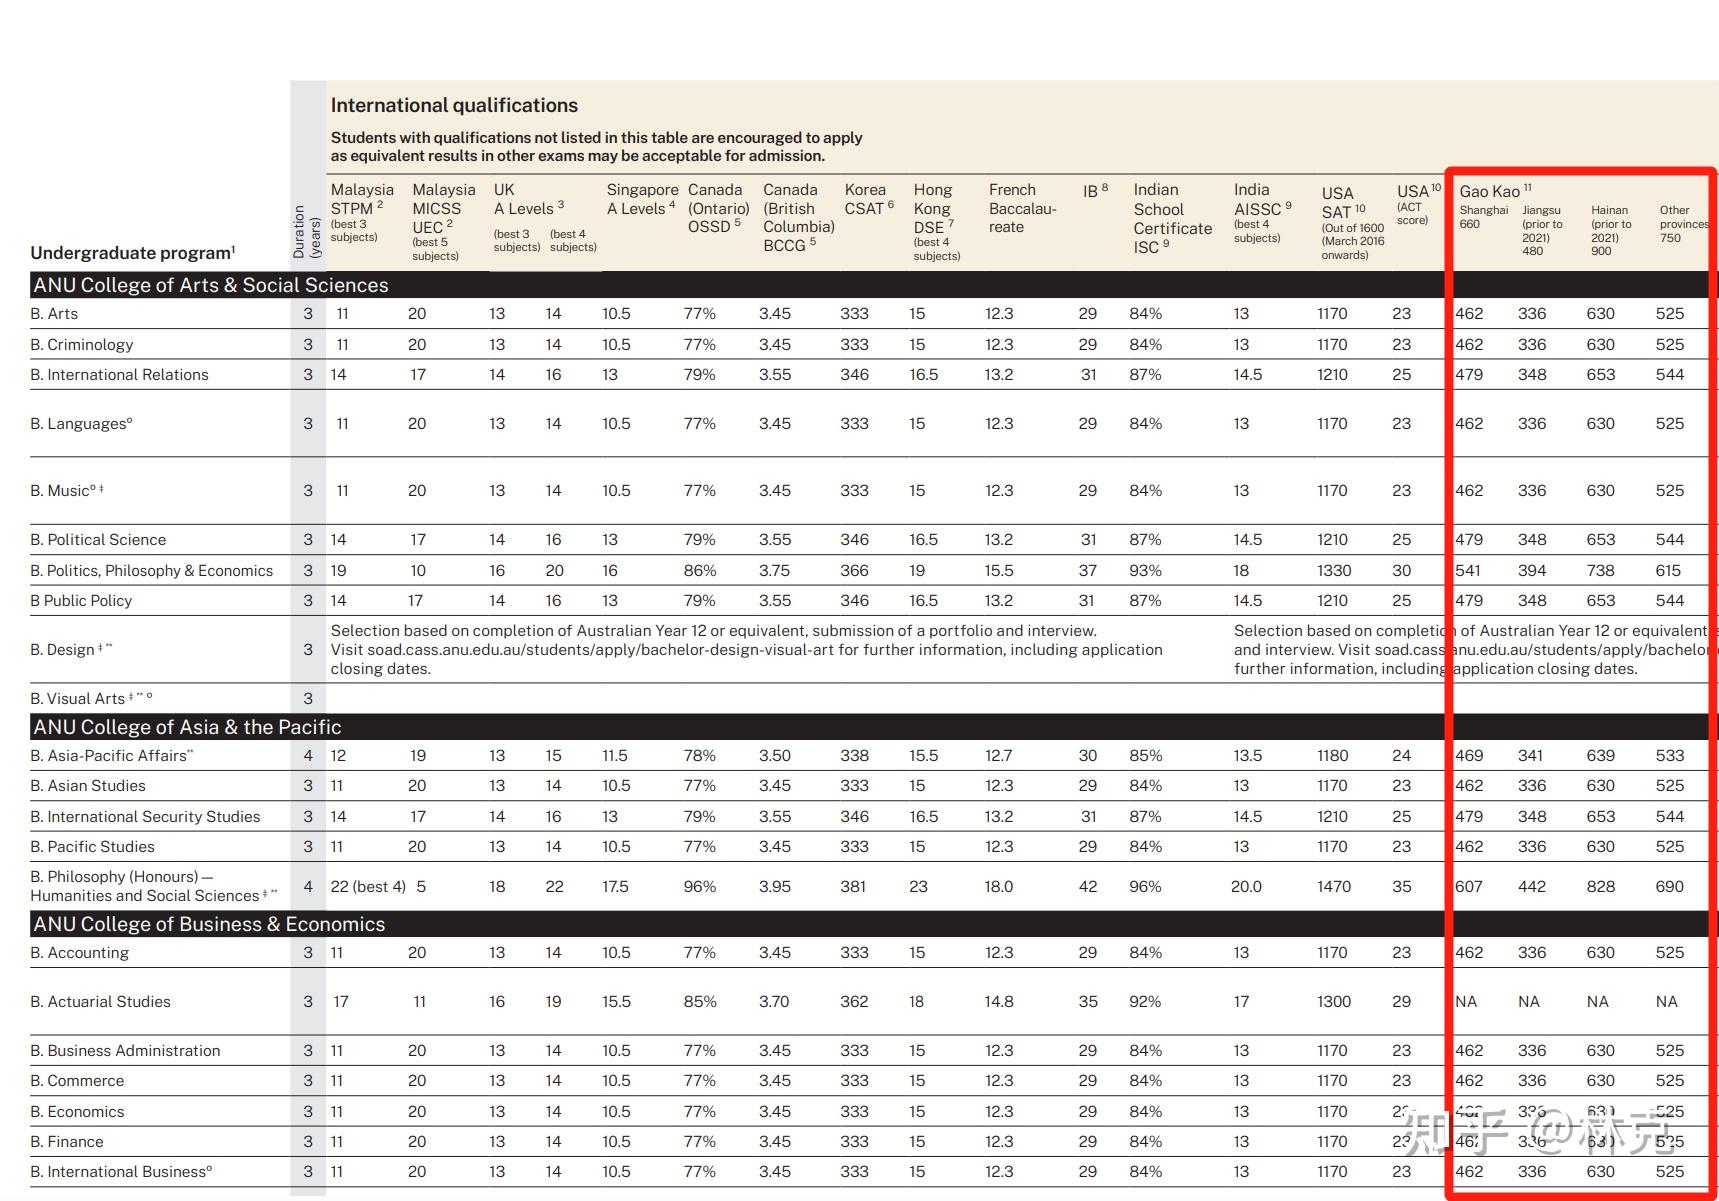Viewport: 1719px width, 1201px height.
Task: Click the 'Hainan (prior to 2021) 900' sub-header
Action: tap(1610, 231)
